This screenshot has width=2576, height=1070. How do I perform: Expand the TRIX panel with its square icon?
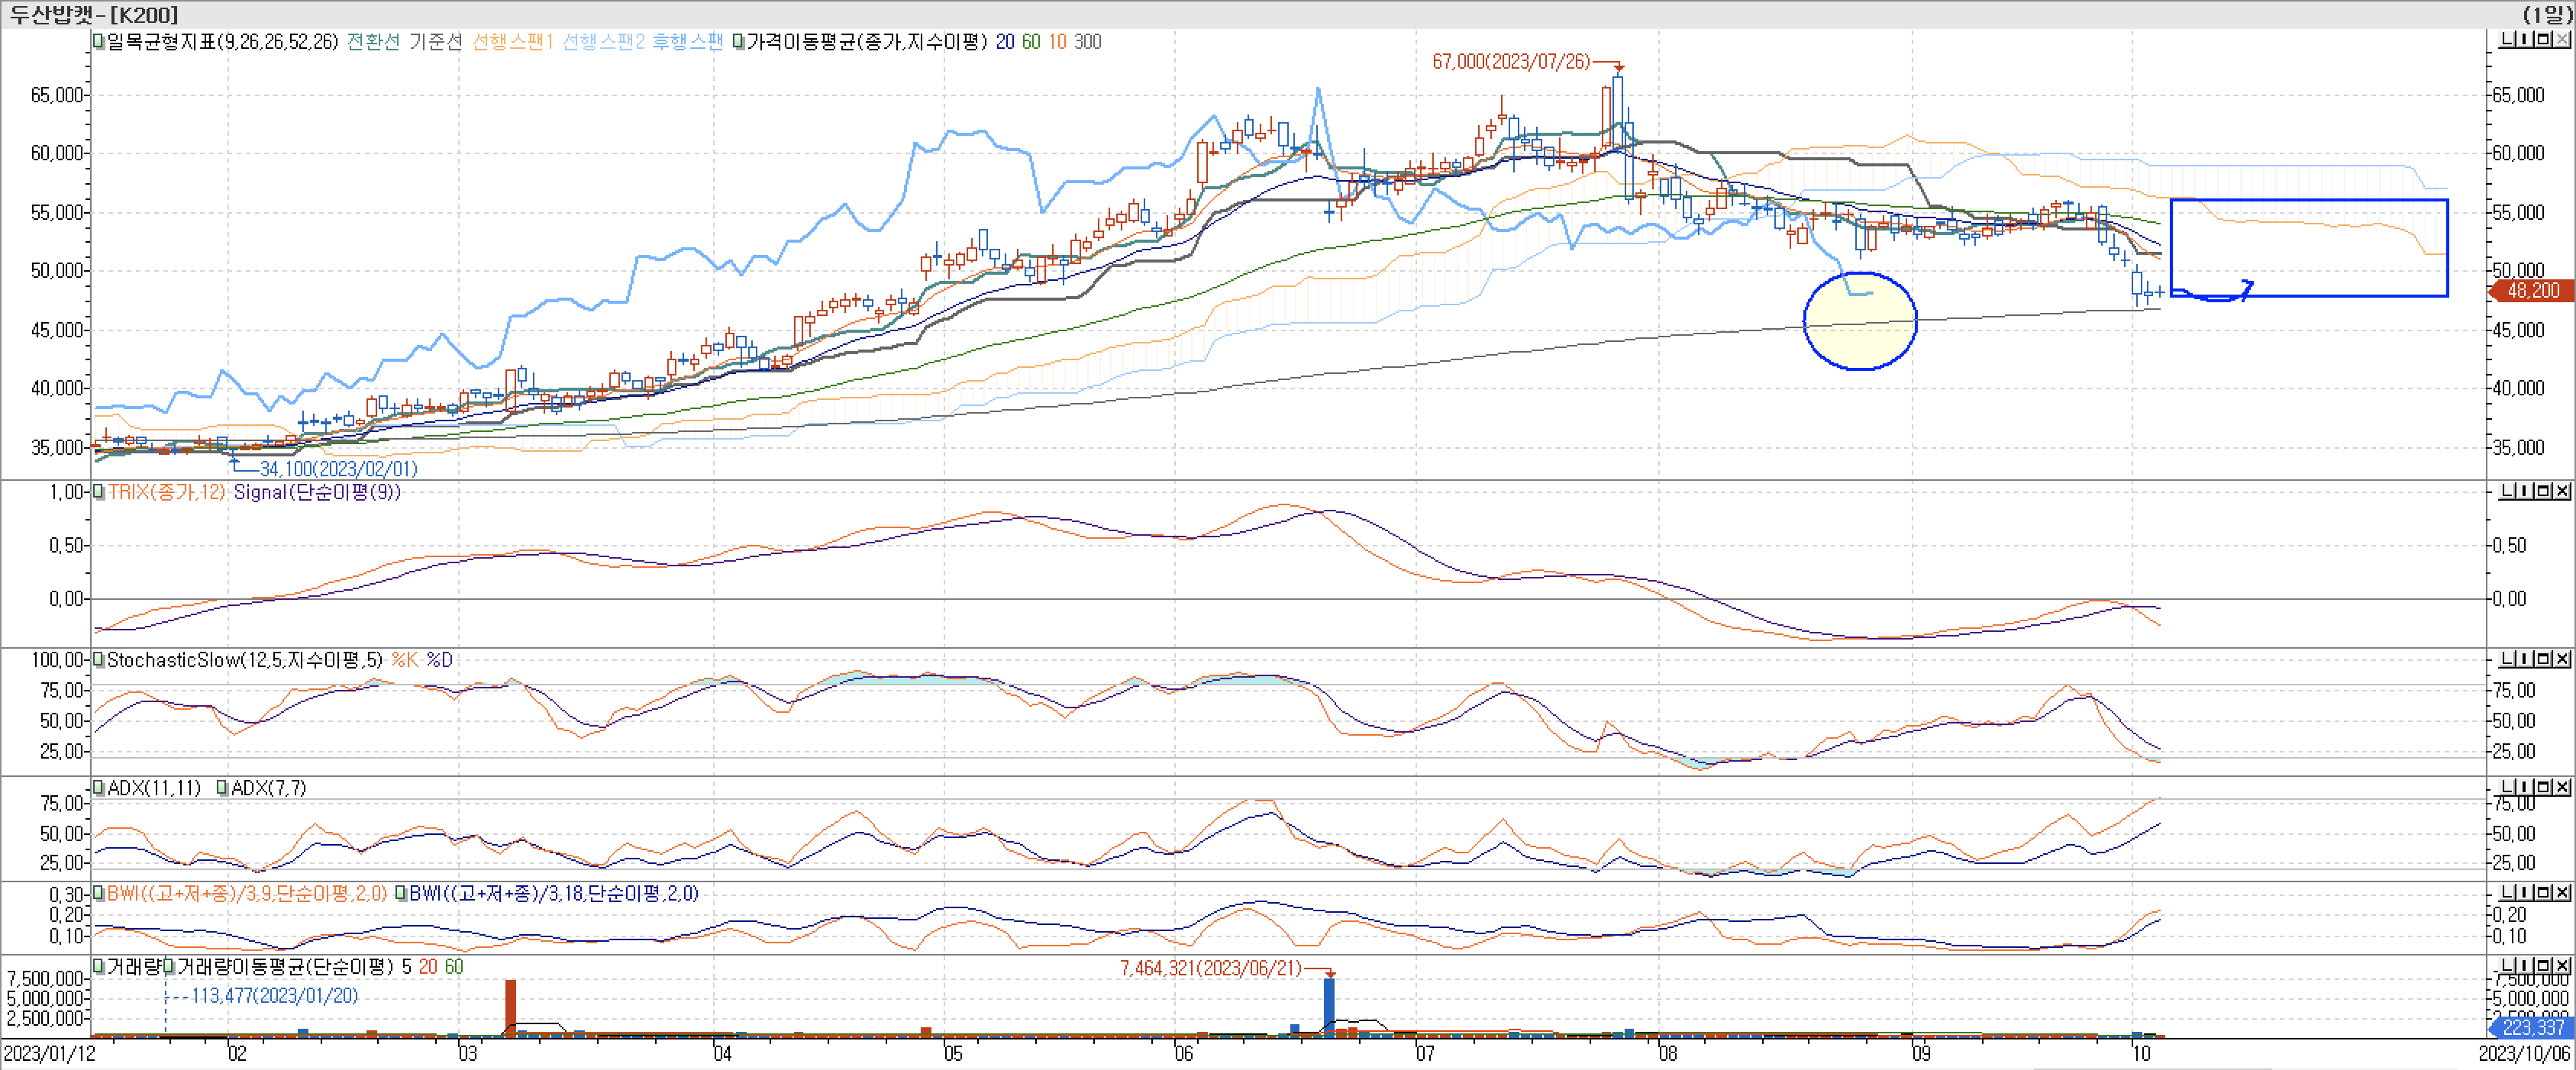(x=2543, y=491)
